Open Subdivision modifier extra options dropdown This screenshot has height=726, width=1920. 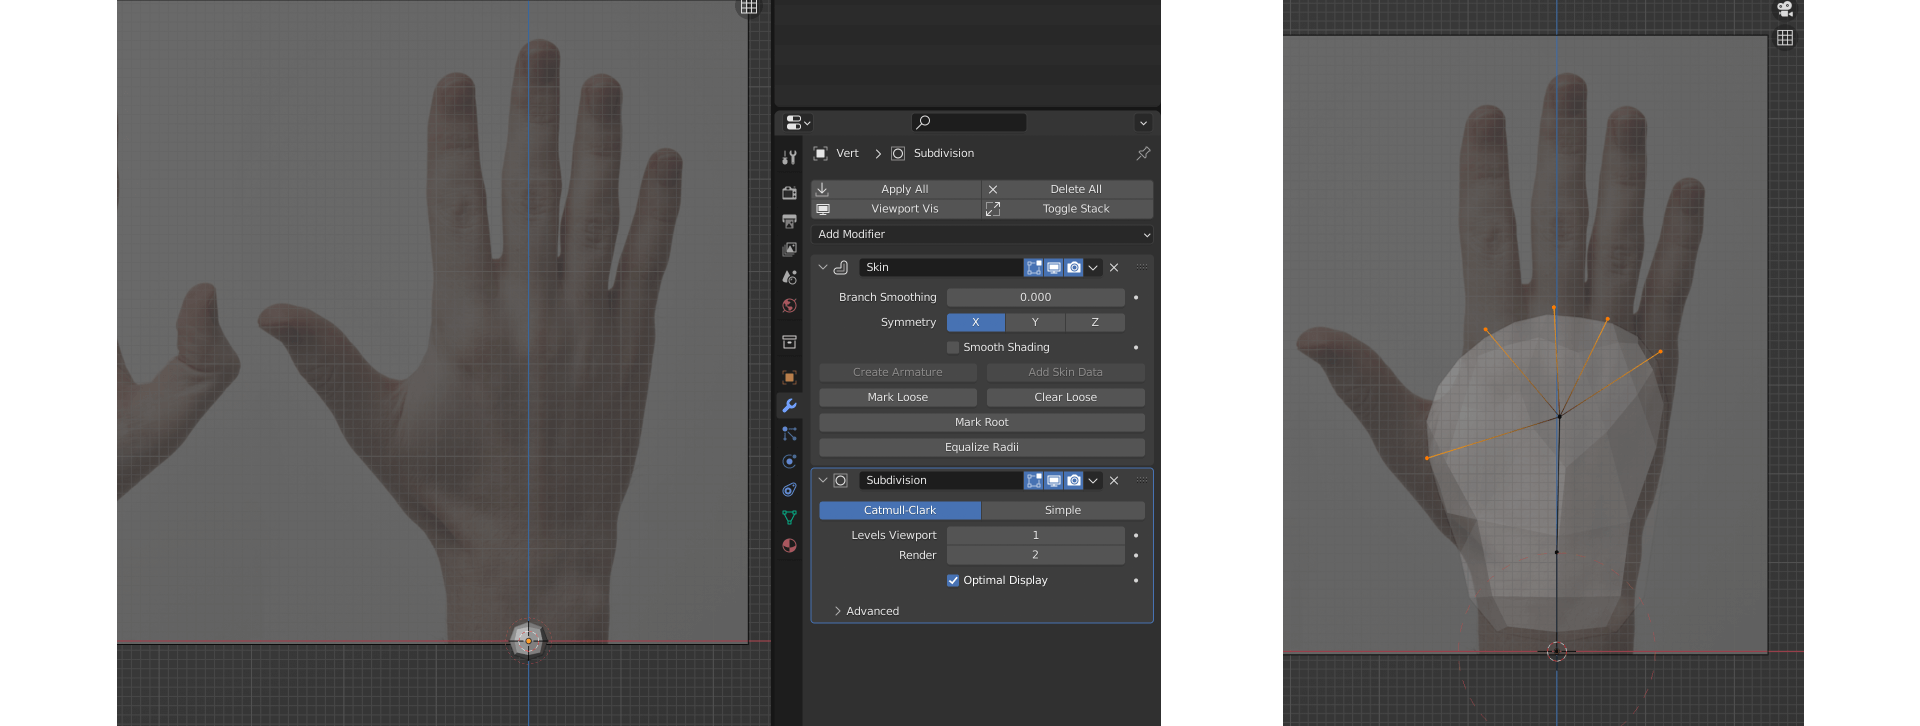pyautogui.click(x=1093, y=480)
